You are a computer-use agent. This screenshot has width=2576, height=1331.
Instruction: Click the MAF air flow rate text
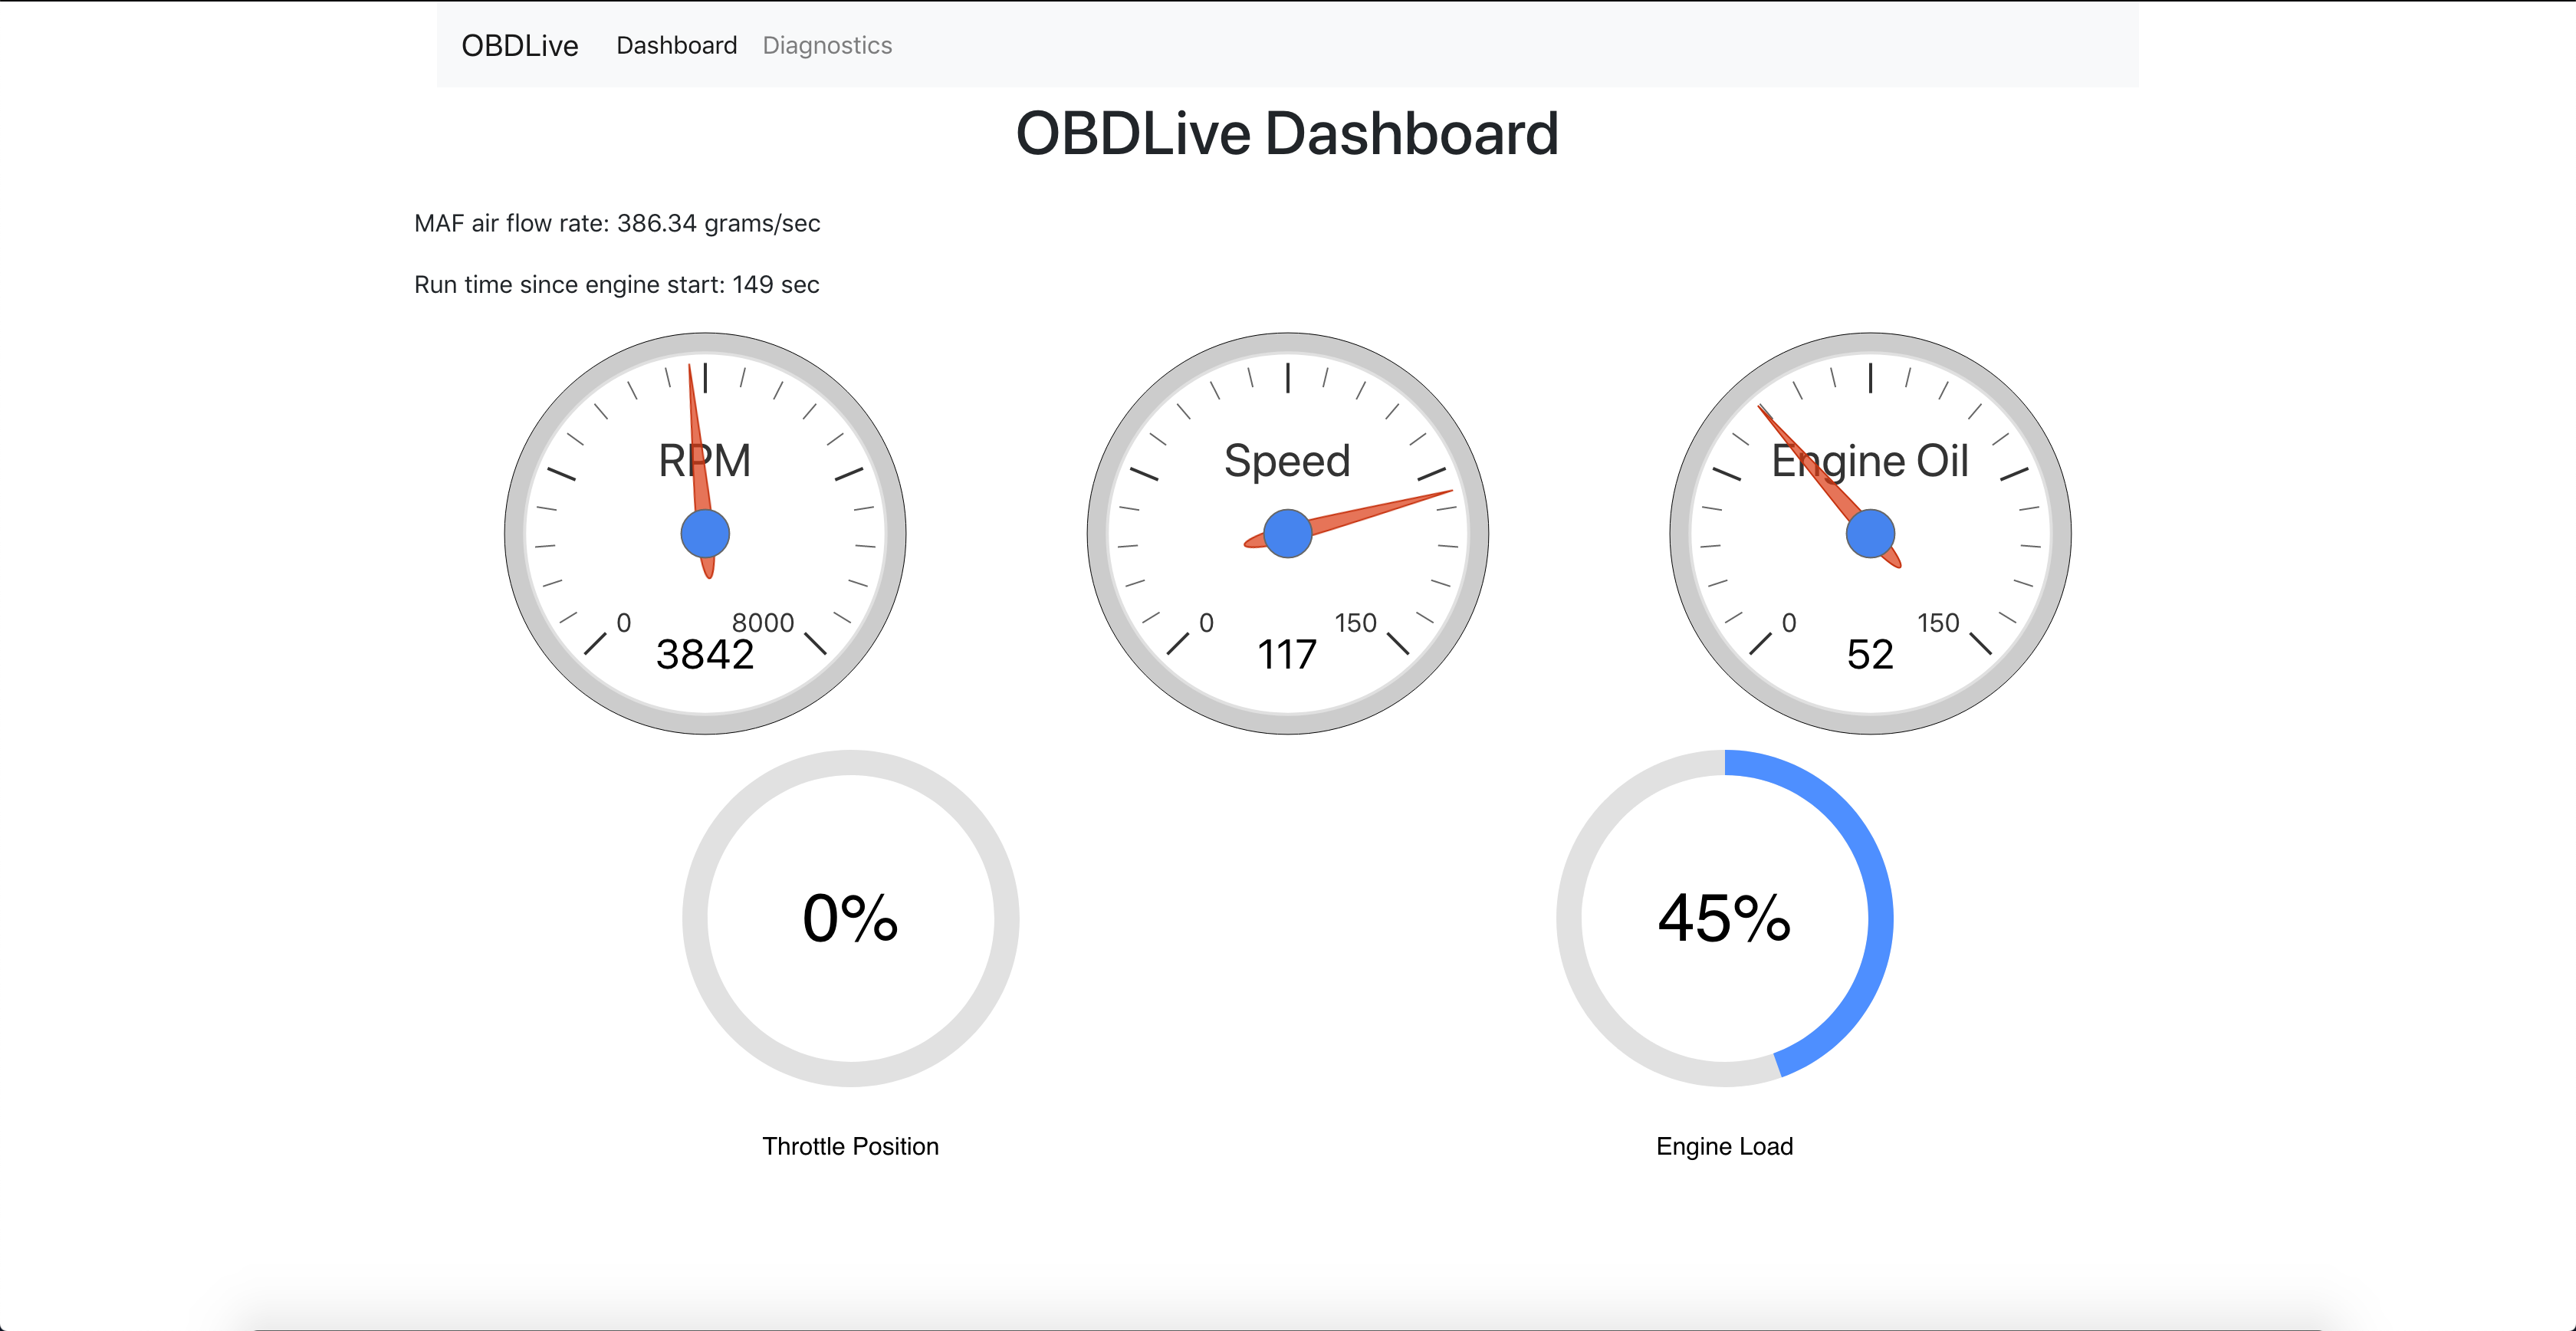616,223
